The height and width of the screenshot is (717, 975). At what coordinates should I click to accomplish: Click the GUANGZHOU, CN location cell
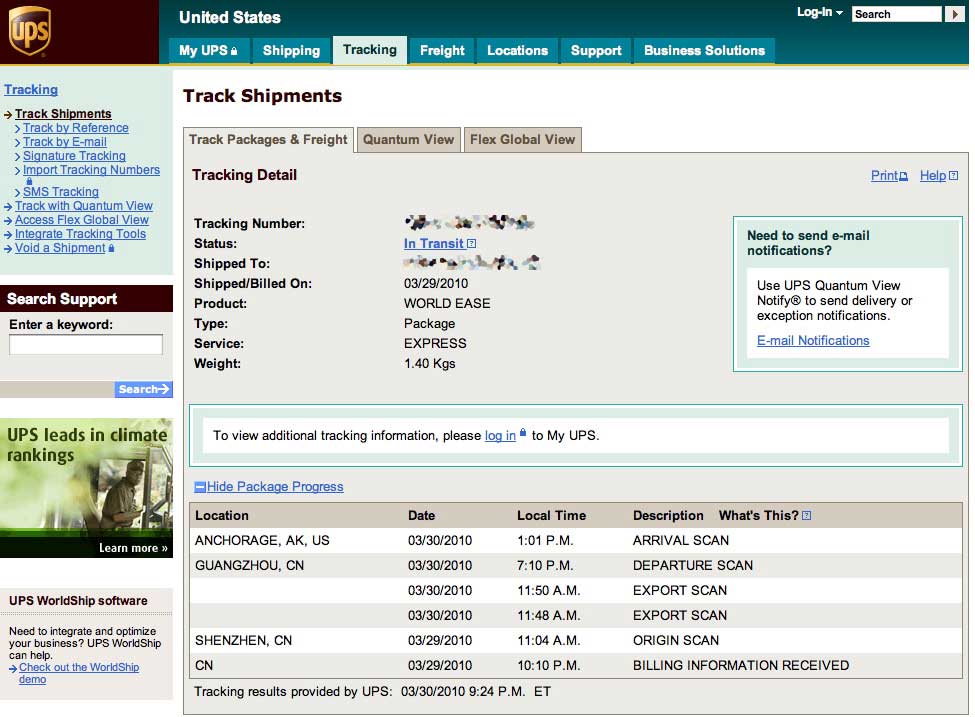249,565
